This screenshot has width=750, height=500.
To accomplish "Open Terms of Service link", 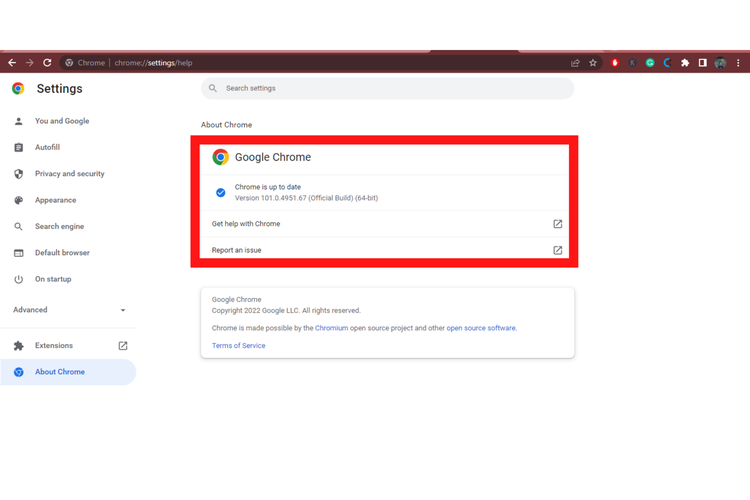I will (239, 345).
